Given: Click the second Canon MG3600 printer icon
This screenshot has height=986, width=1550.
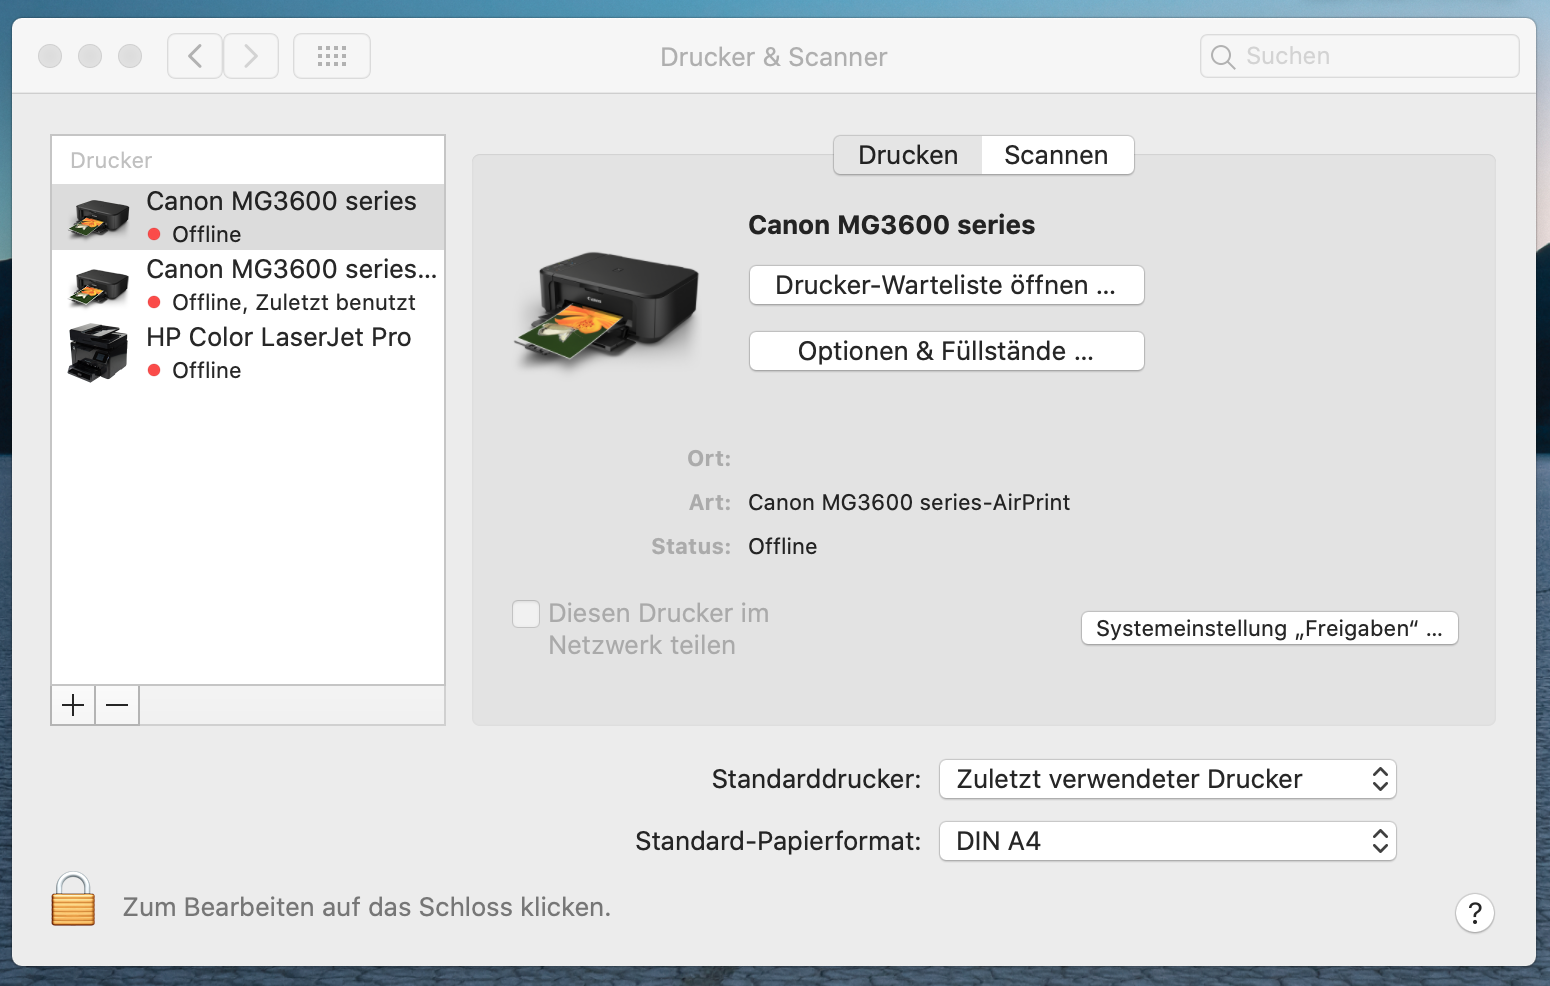Looking at the screenshot, I should coord(96,284).
